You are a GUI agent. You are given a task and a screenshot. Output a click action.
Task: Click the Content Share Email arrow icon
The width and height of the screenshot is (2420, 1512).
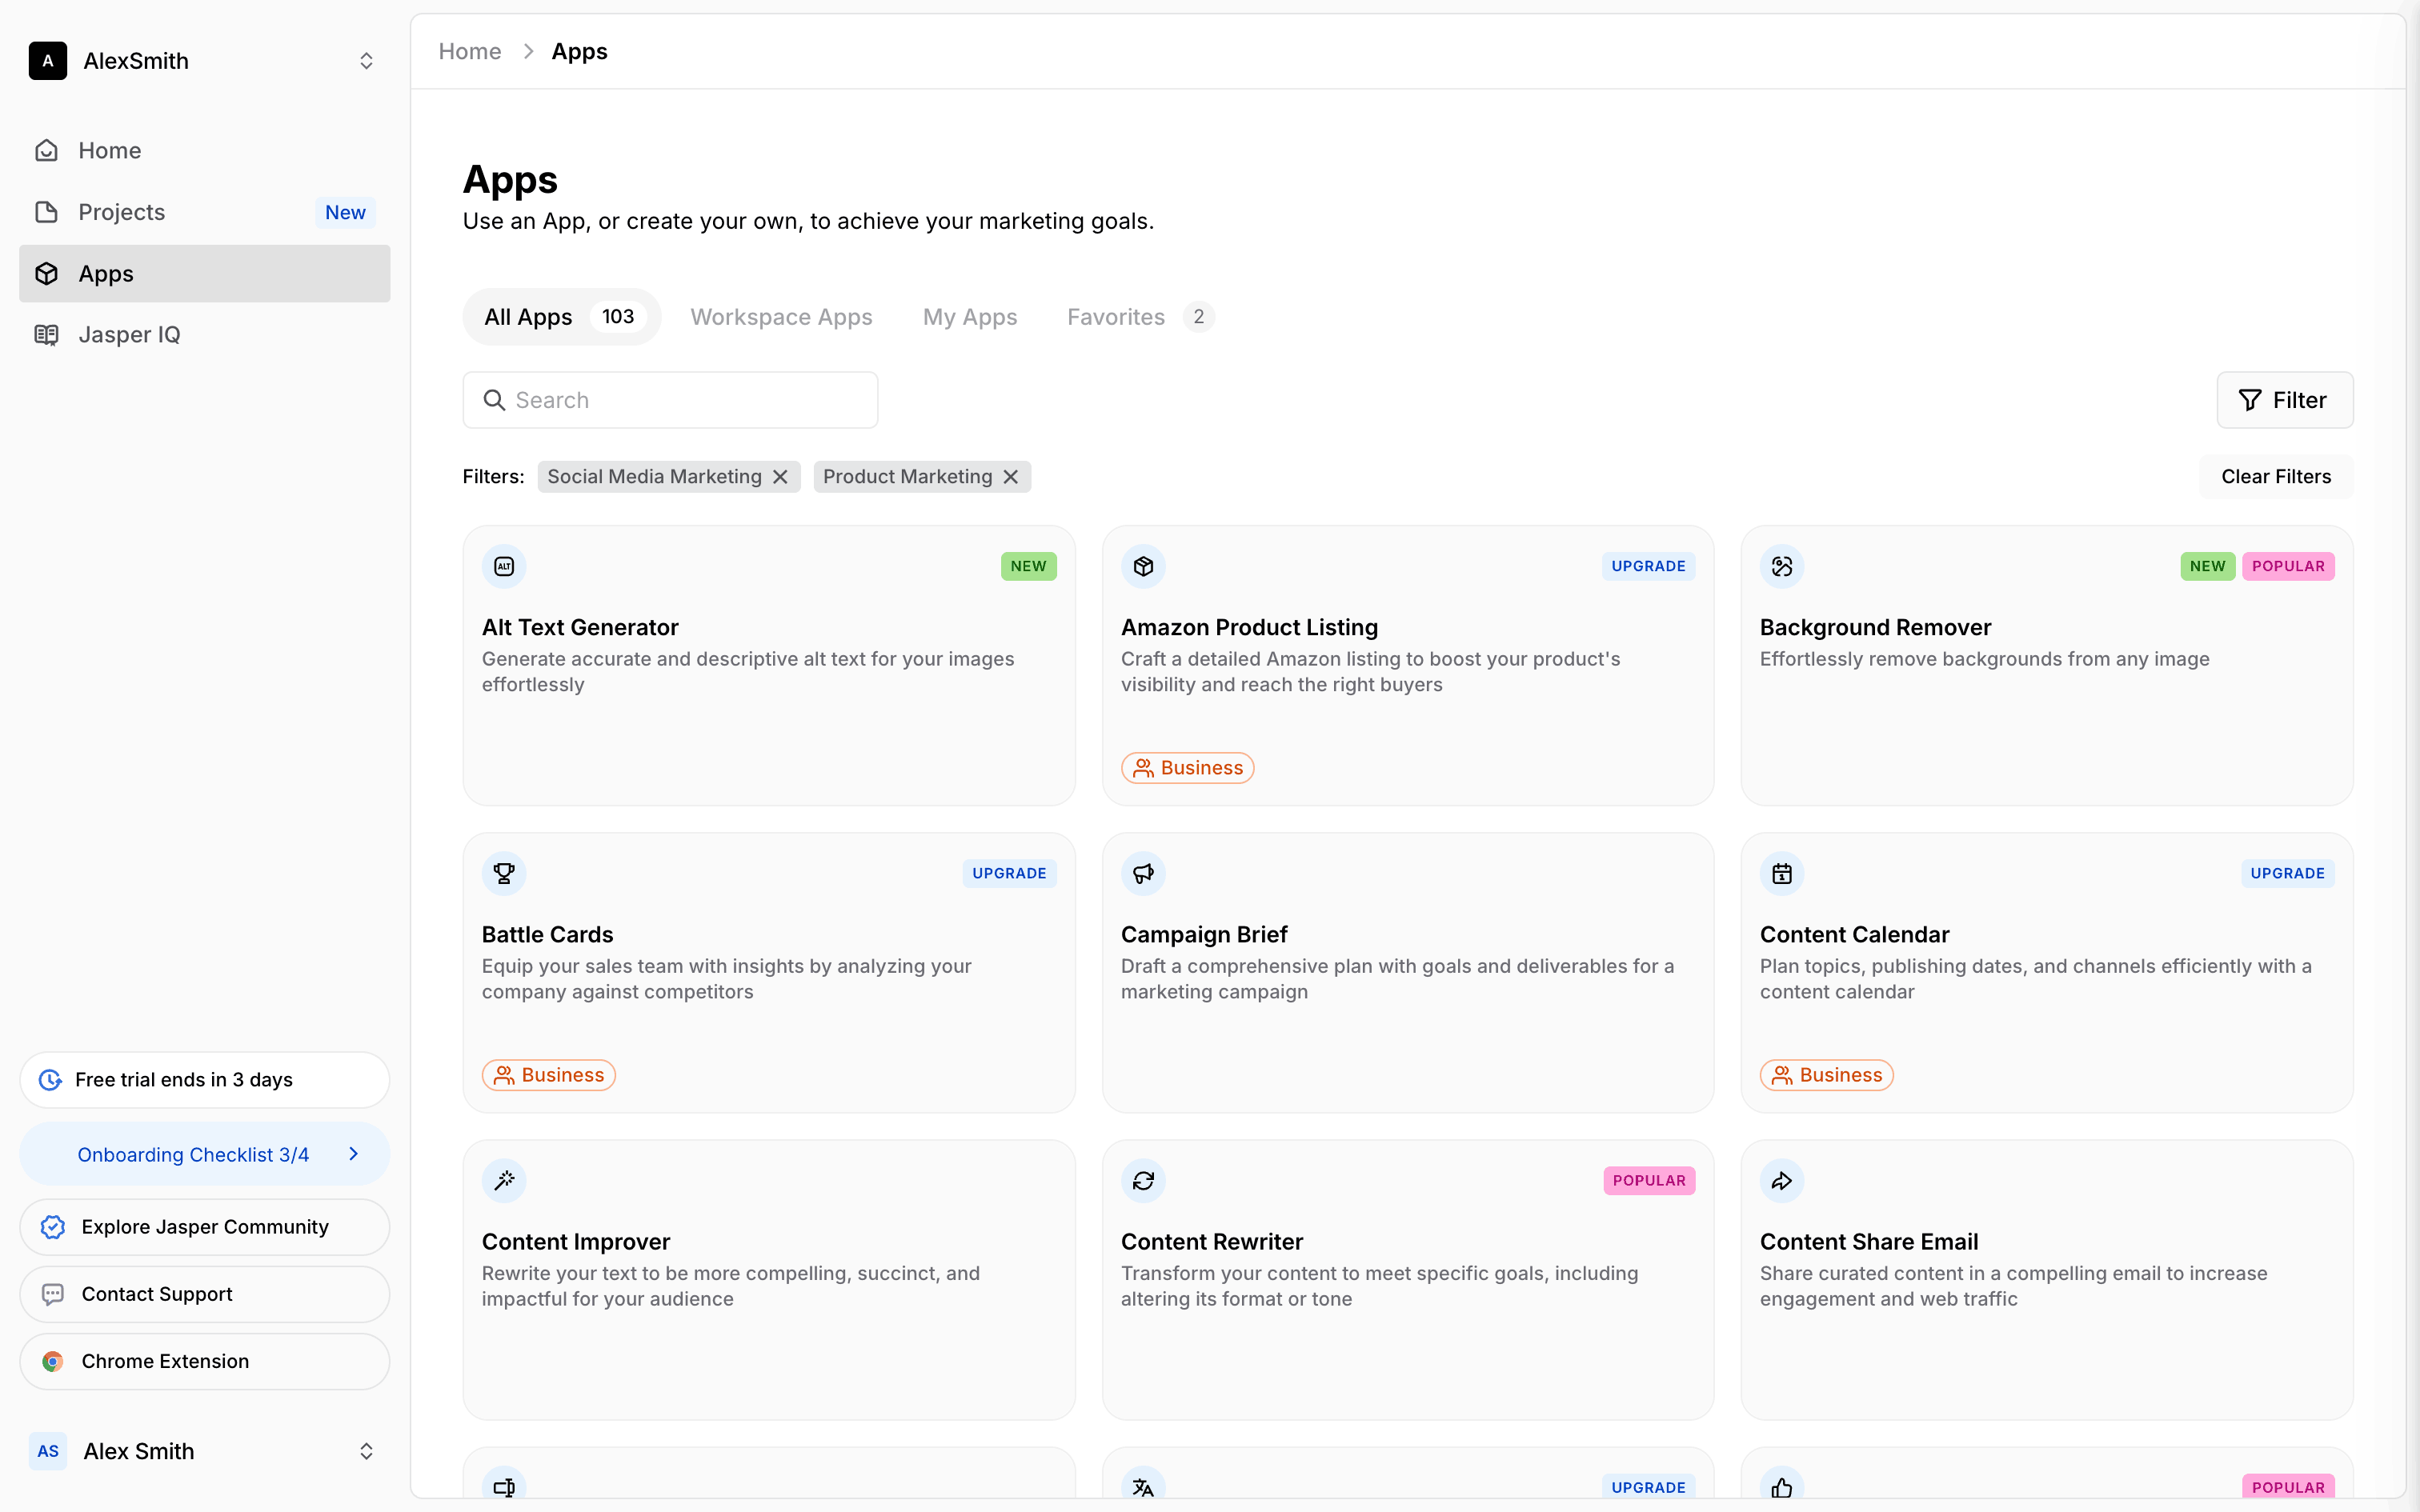1781,1180
